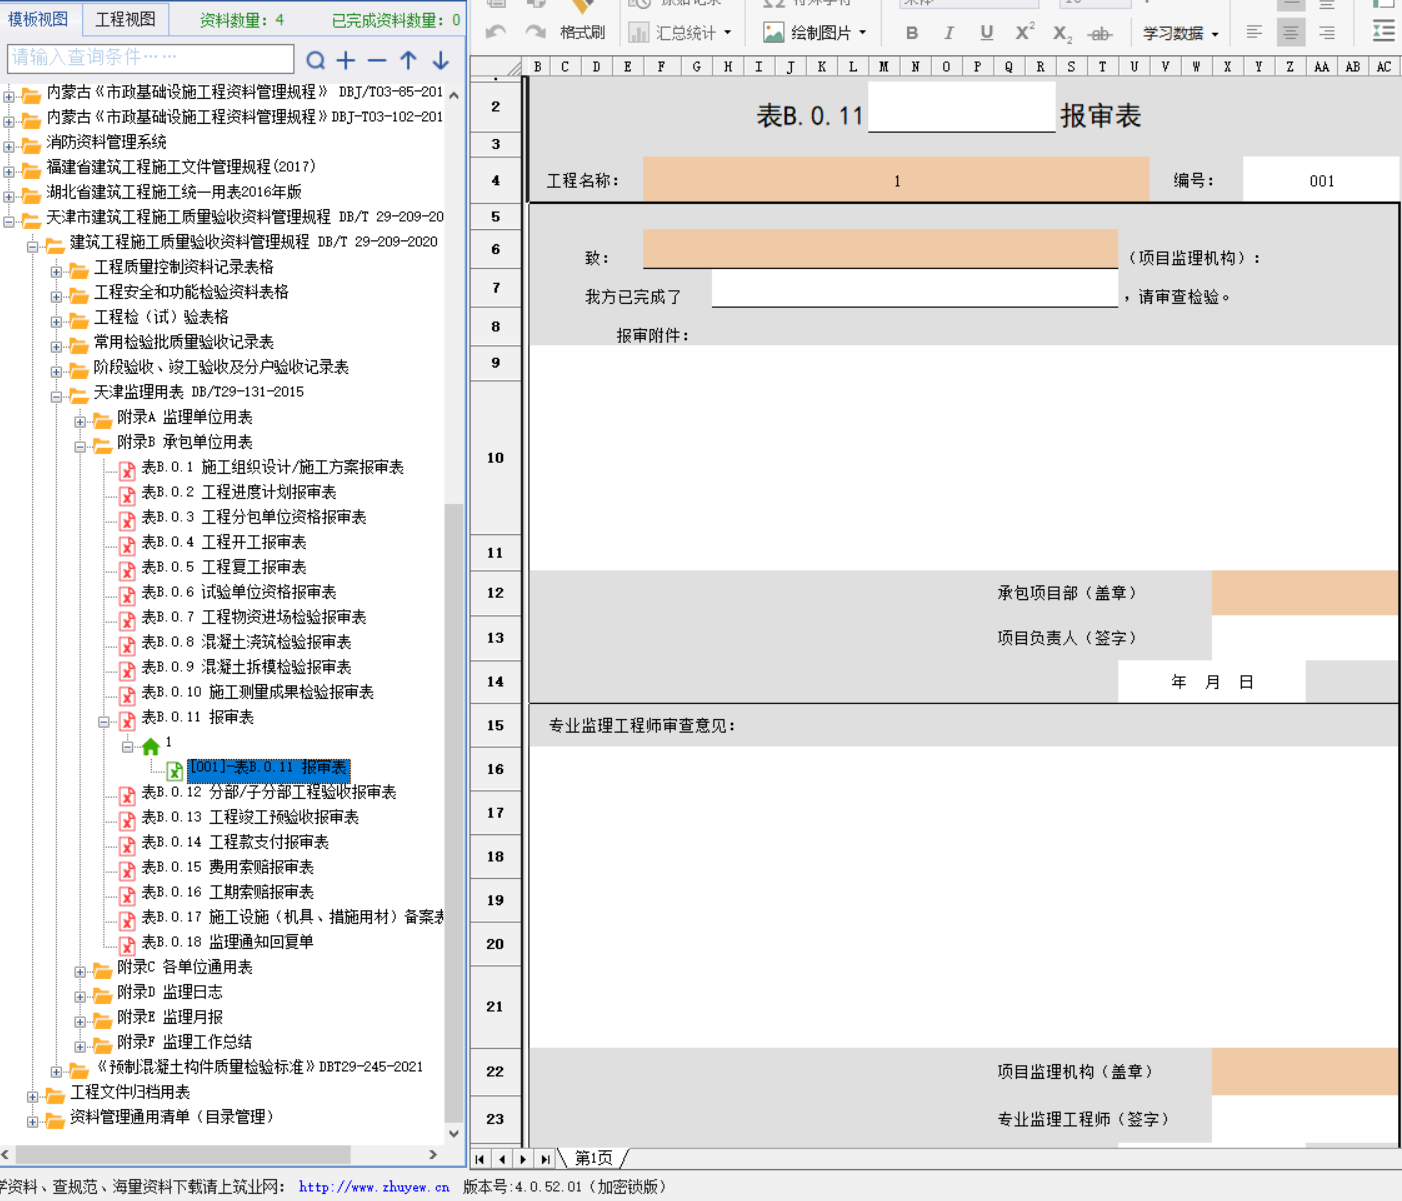Collapse the 天津市建筑工程施工质量验收资料管理规程 node

click(9, 222)
